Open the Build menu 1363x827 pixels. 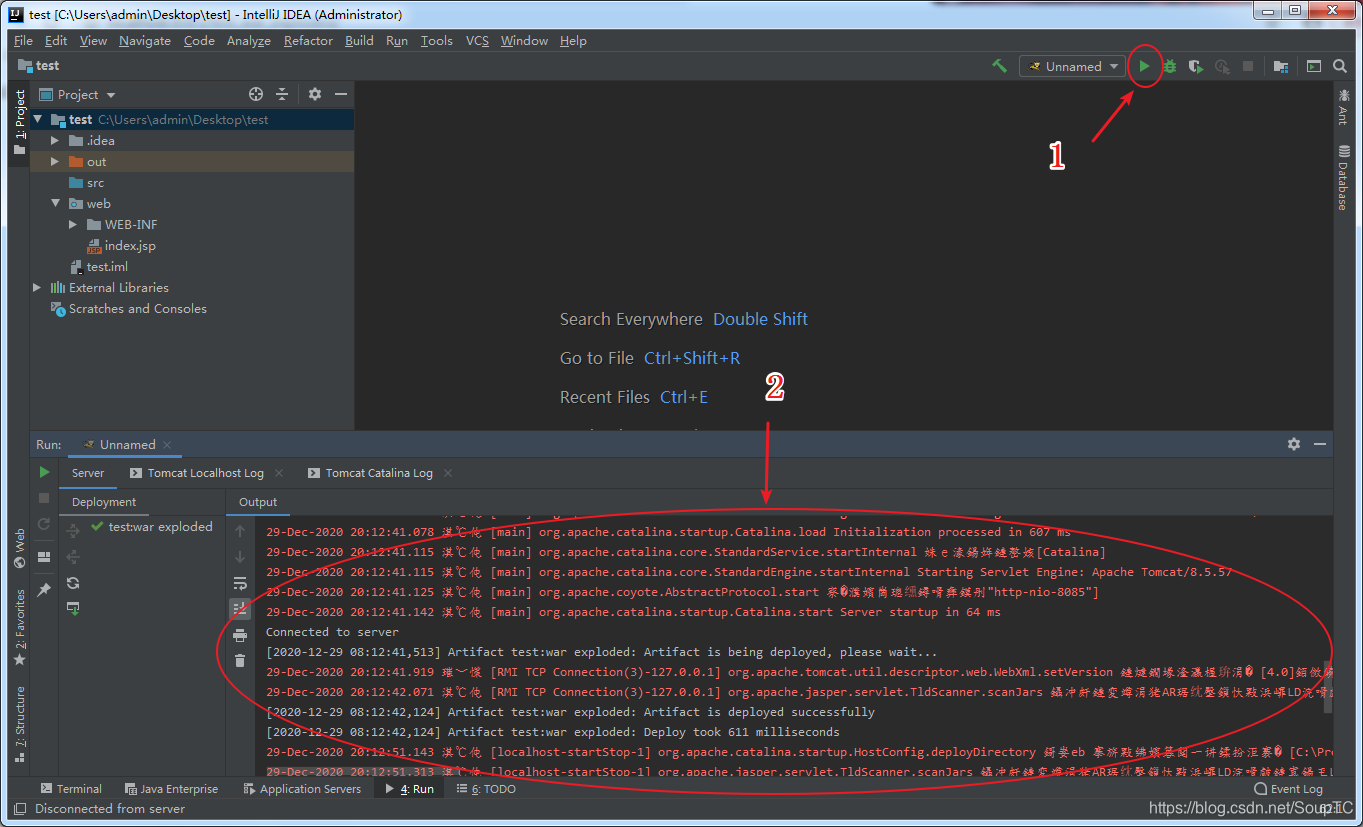pos(359,41)
